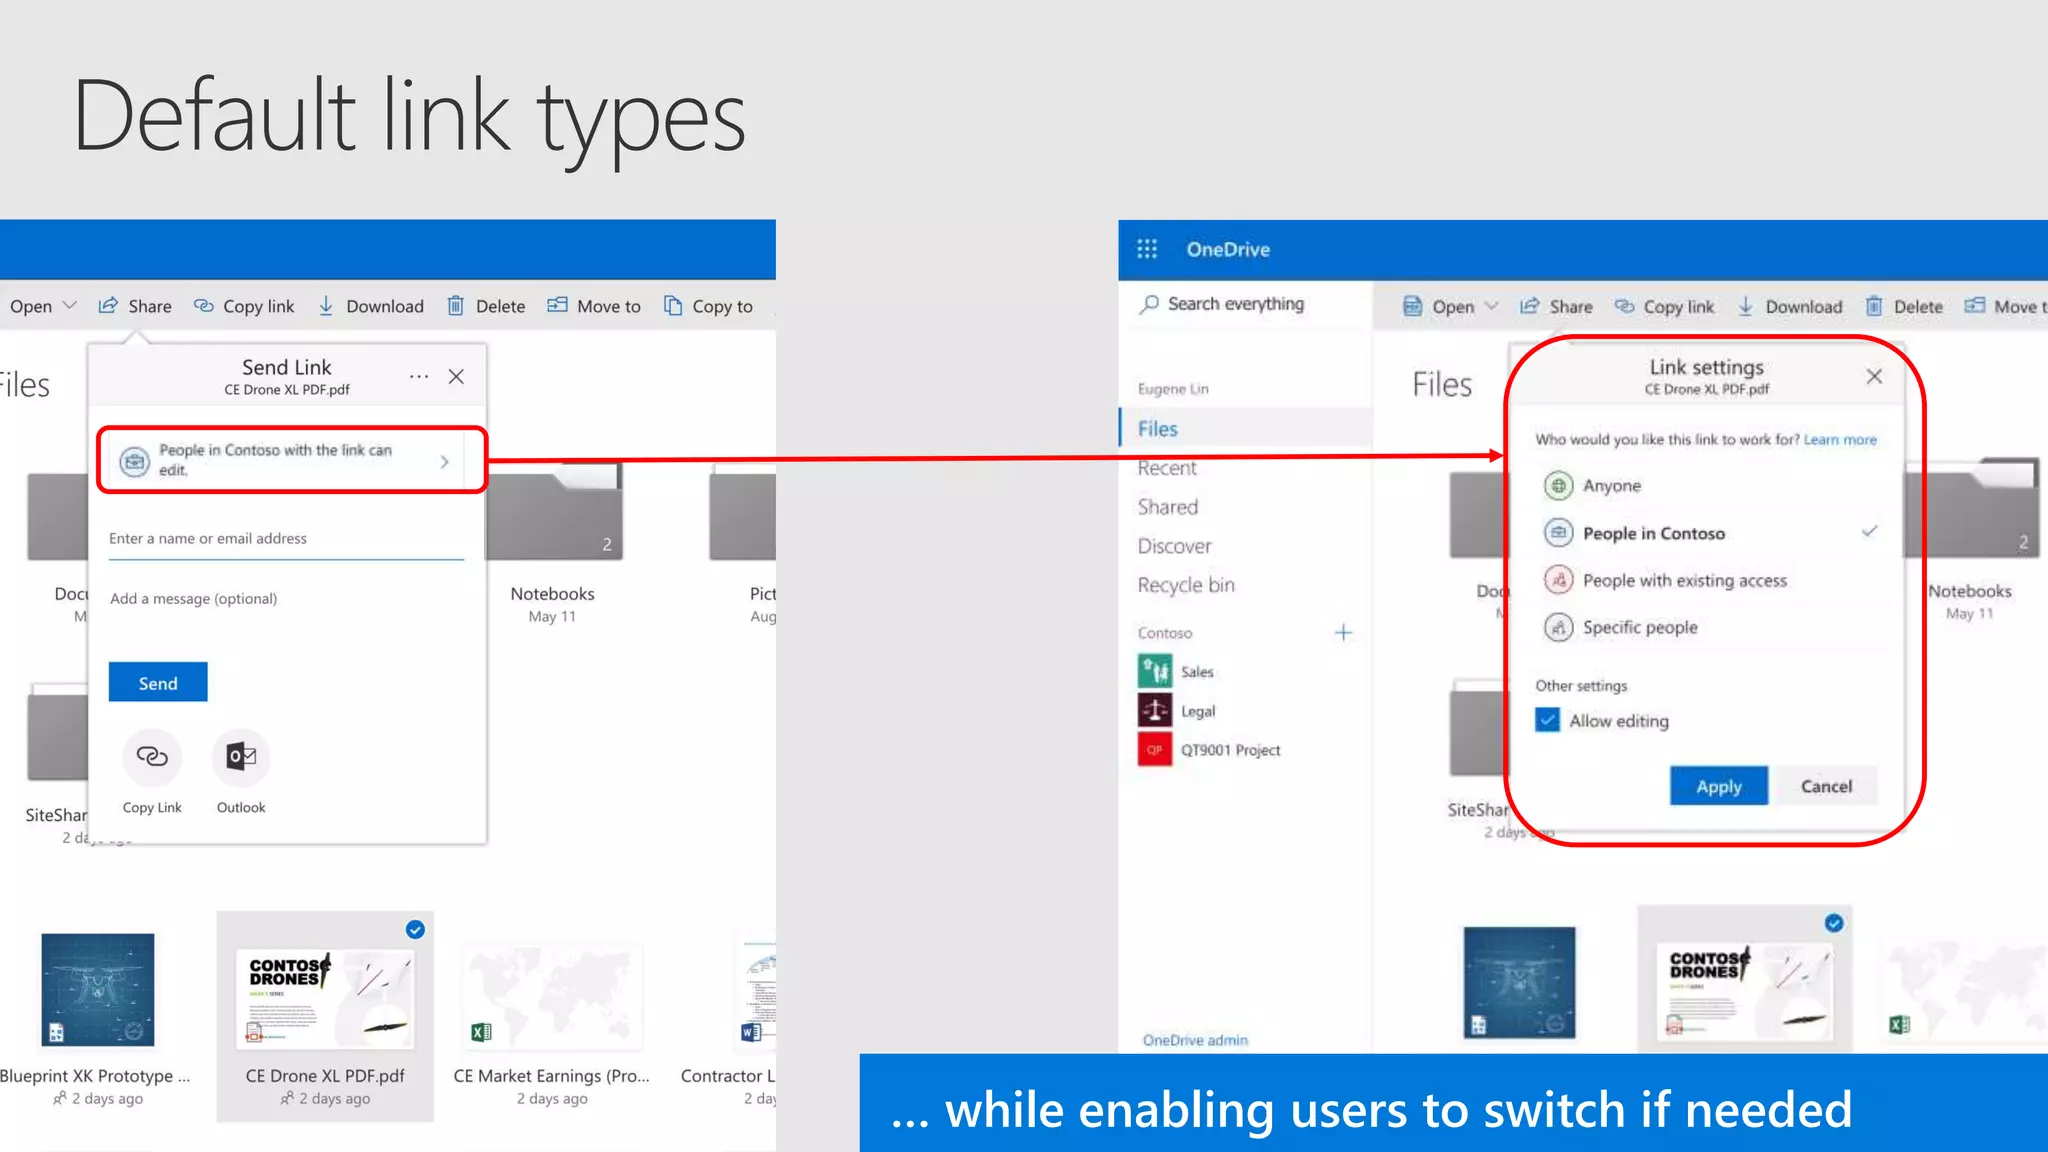Click OneDrive admin link
This screenshot has width=2048, height=1152.
[x=1195, y=1040]
